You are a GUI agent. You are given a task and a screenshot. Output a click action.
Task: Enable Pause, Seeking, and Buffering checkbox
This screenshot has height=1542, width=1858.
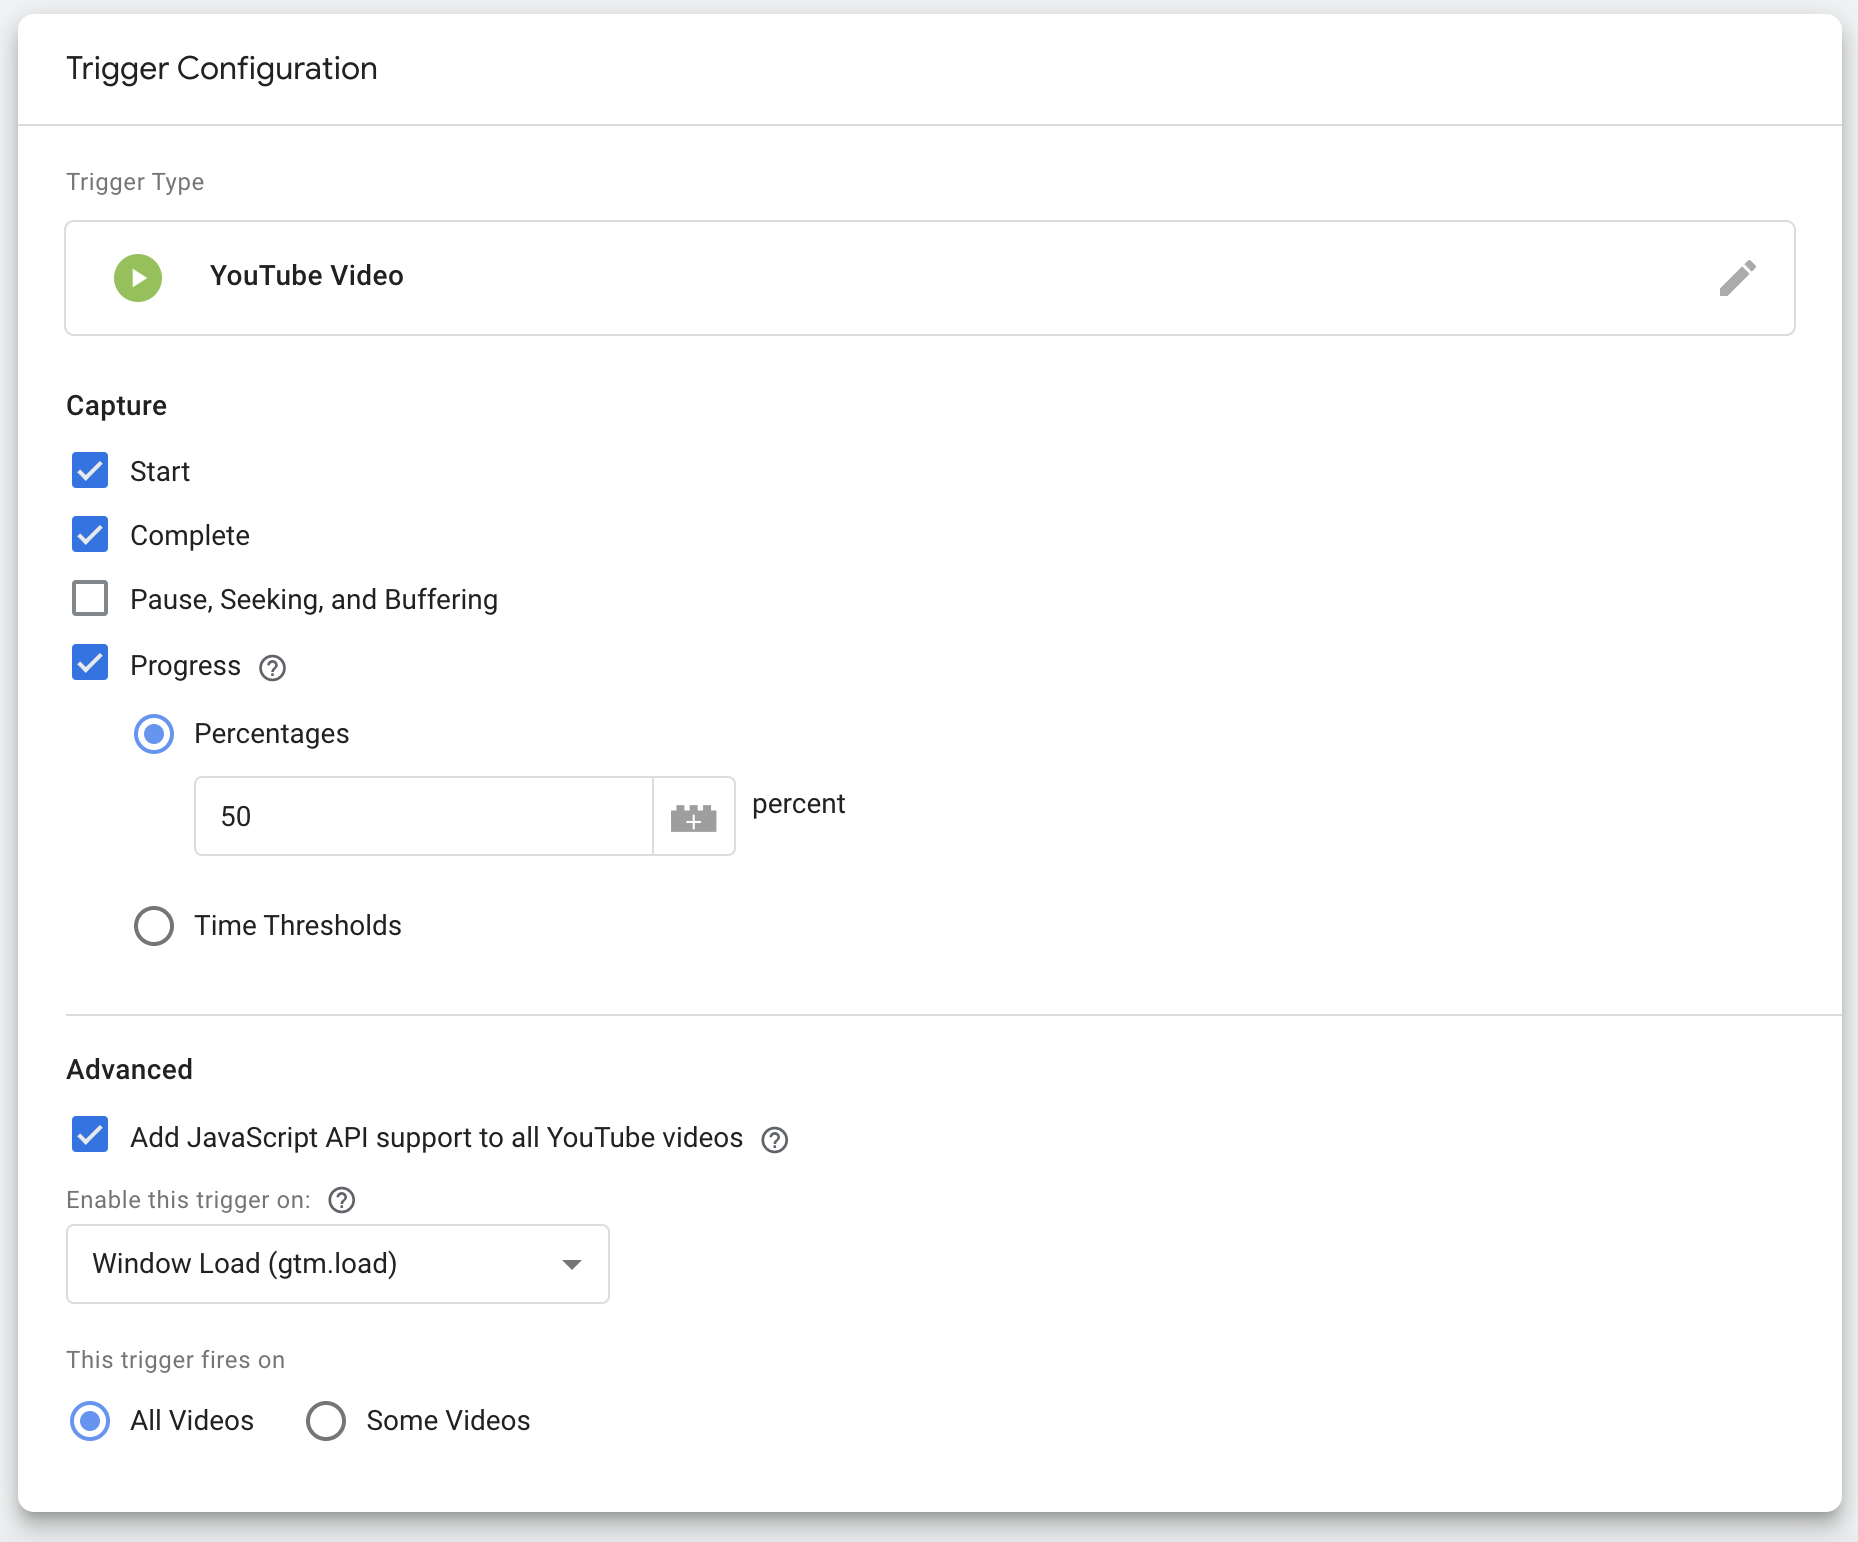coord(90,598)
